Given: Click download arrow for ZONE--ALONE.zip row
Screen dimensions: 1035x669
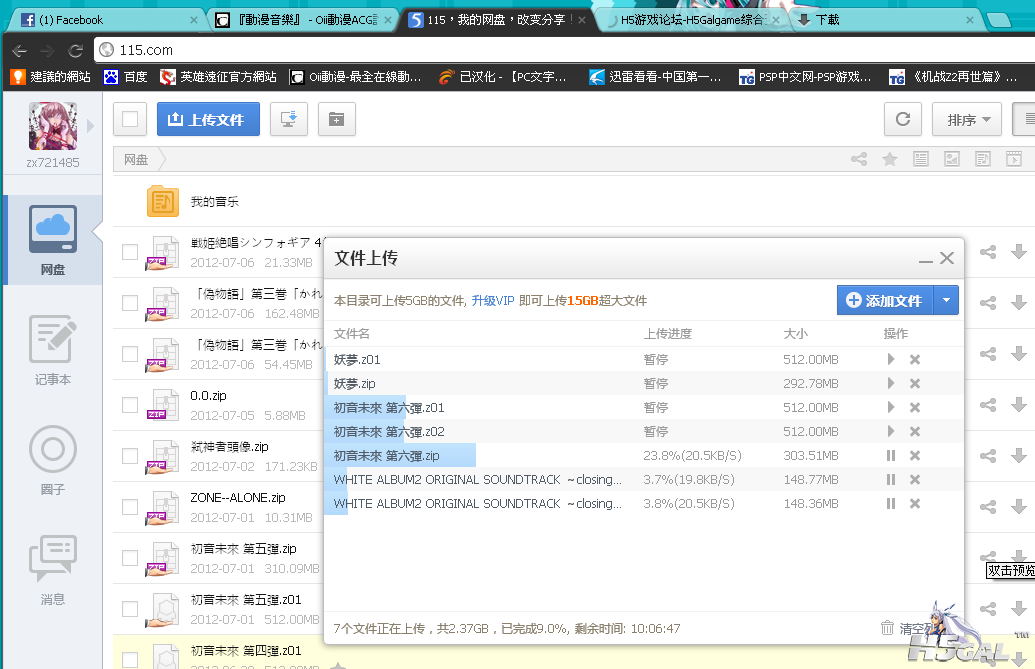Looking at the screenshot, I should [1018, 506].
